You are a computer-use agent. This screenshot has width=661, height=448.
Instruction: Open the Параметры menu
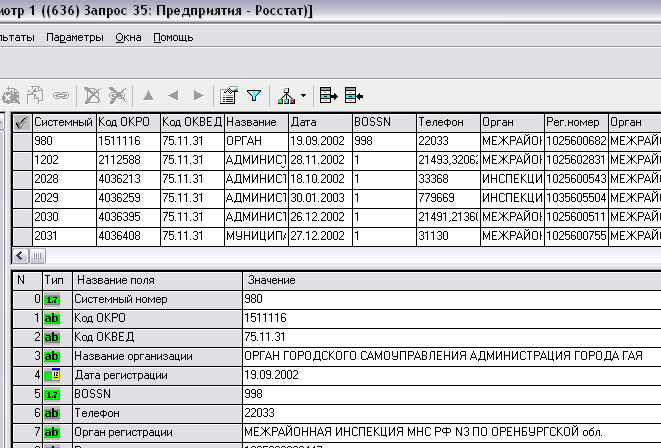[75, 38]
